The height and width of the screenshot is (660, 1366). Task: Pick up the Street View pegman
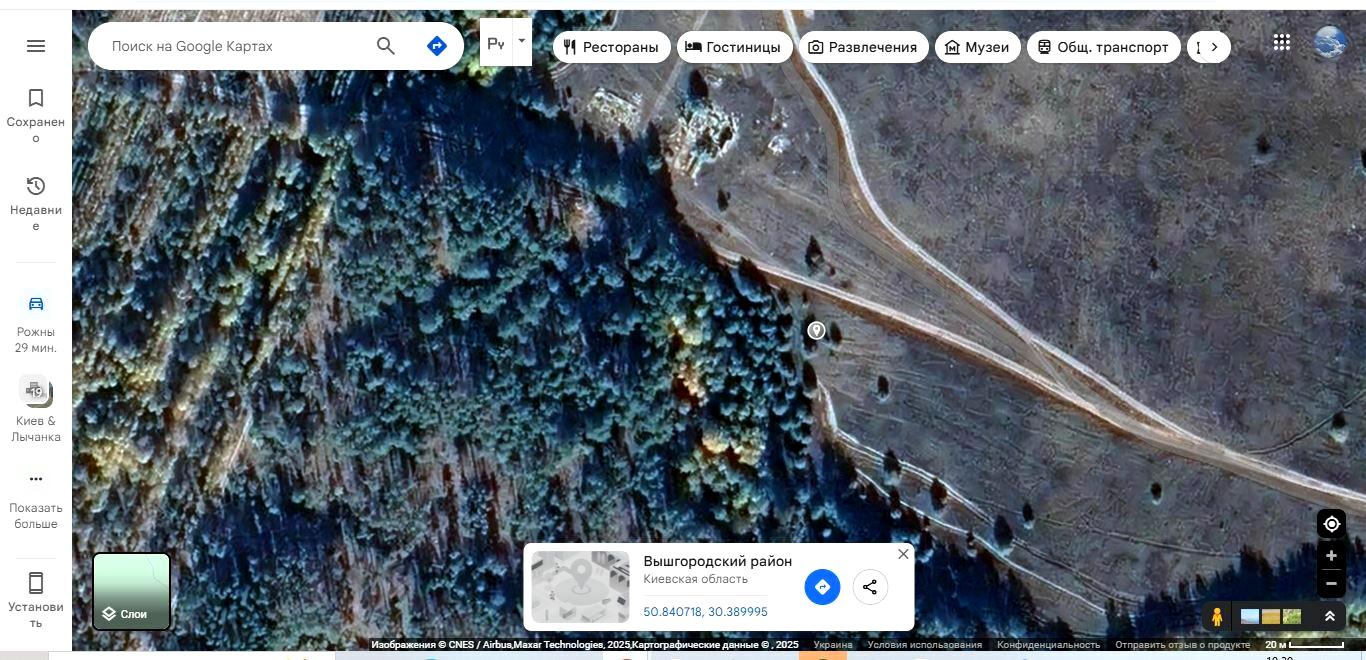1217,617
